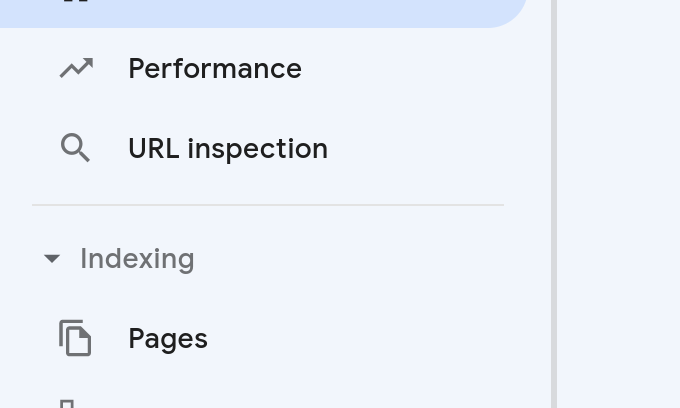Click blank row space right of Pages
Viewport: 680px width, 408px height.
point(380,338)
